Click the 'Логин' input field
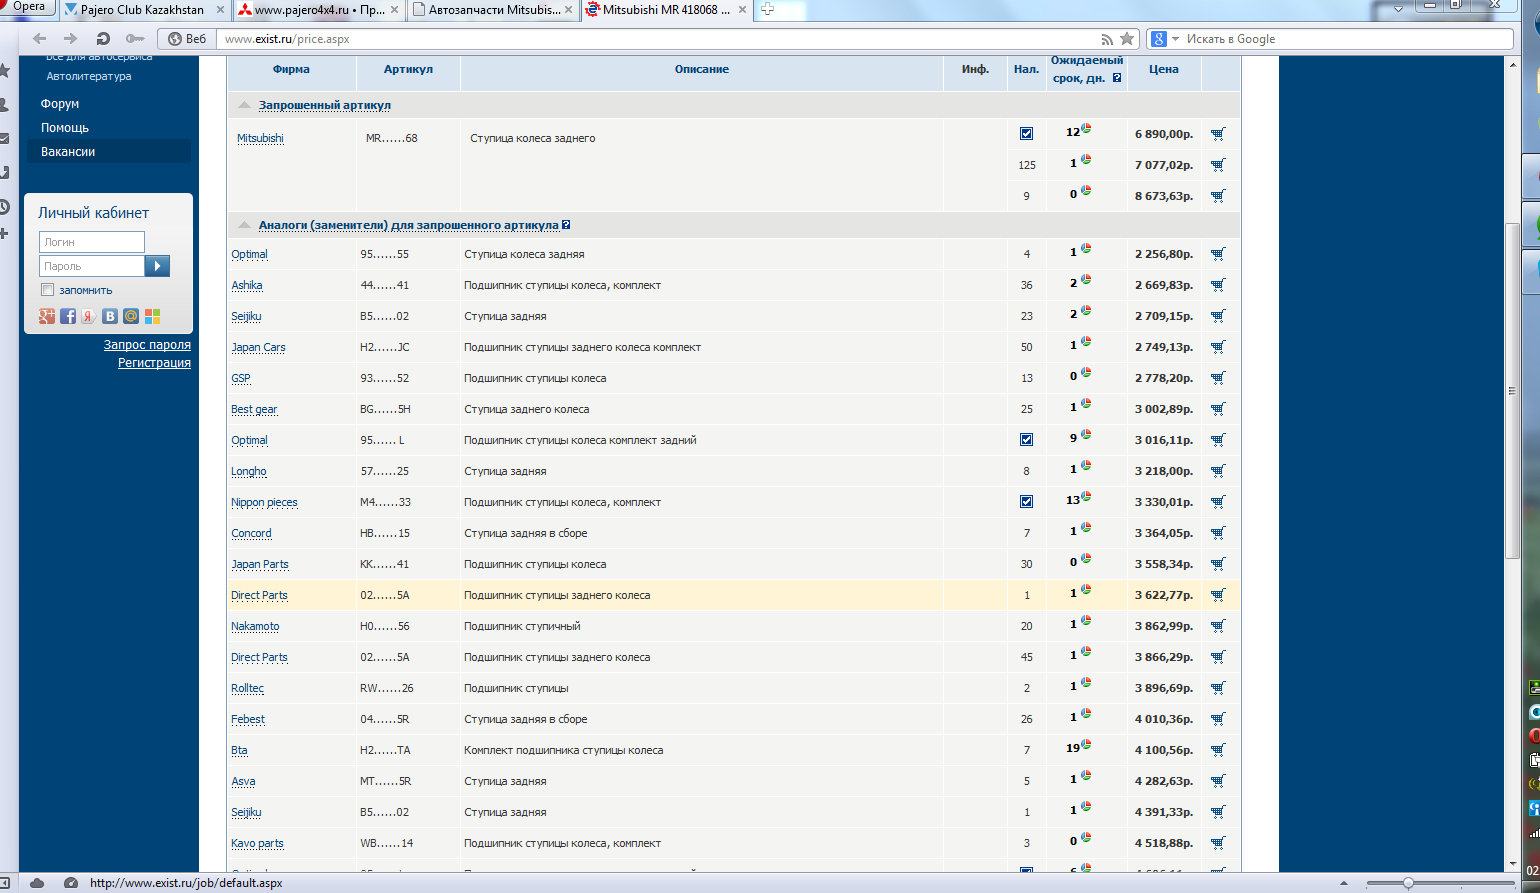The image size is (1540, 893). 92,242
